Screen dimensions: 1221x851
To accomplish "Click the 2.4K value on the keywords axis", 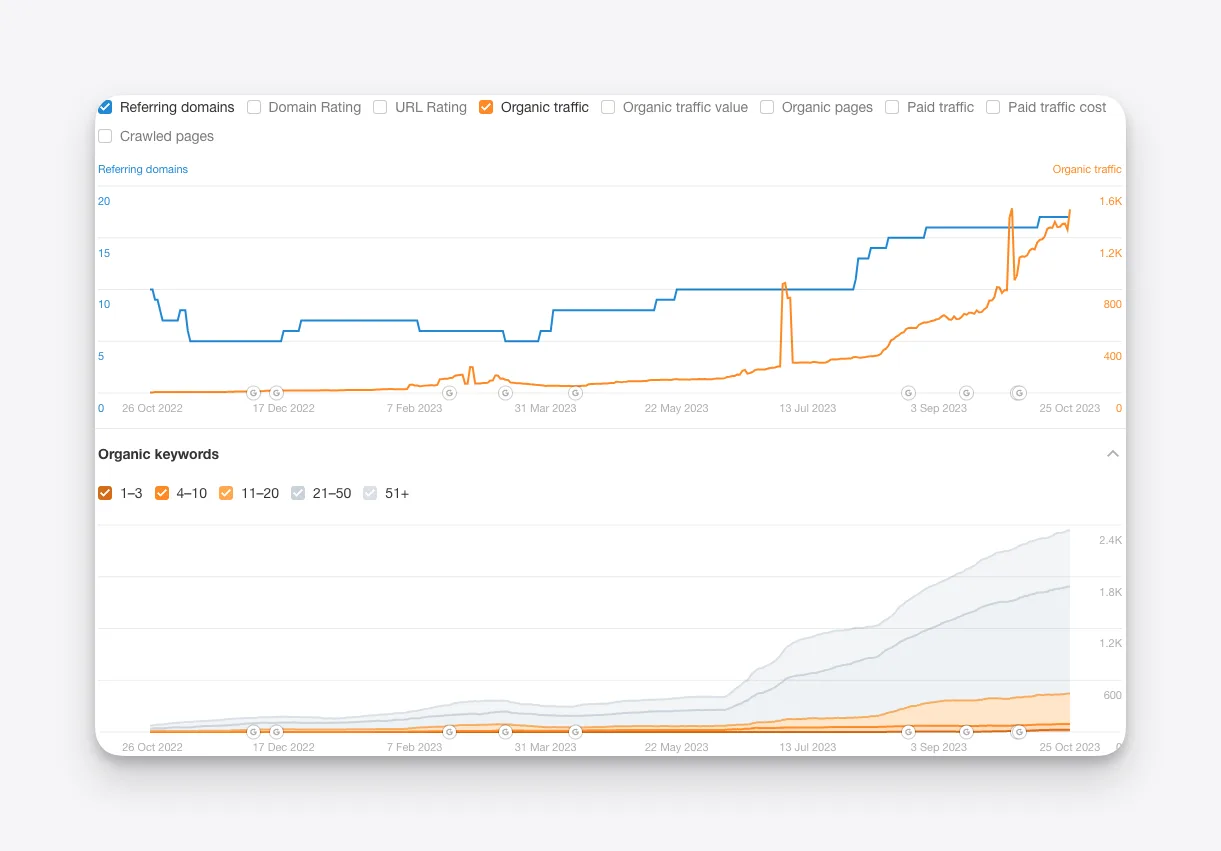I will (1111, 540).
